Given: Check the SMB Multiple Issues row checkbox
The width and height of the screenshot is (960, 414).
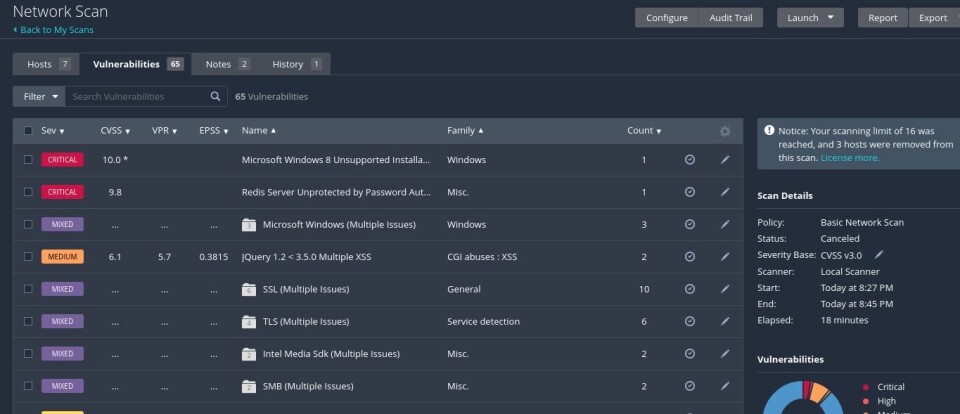Looking at the screenshot, I should pyautogui.click(x=28, y=386).
